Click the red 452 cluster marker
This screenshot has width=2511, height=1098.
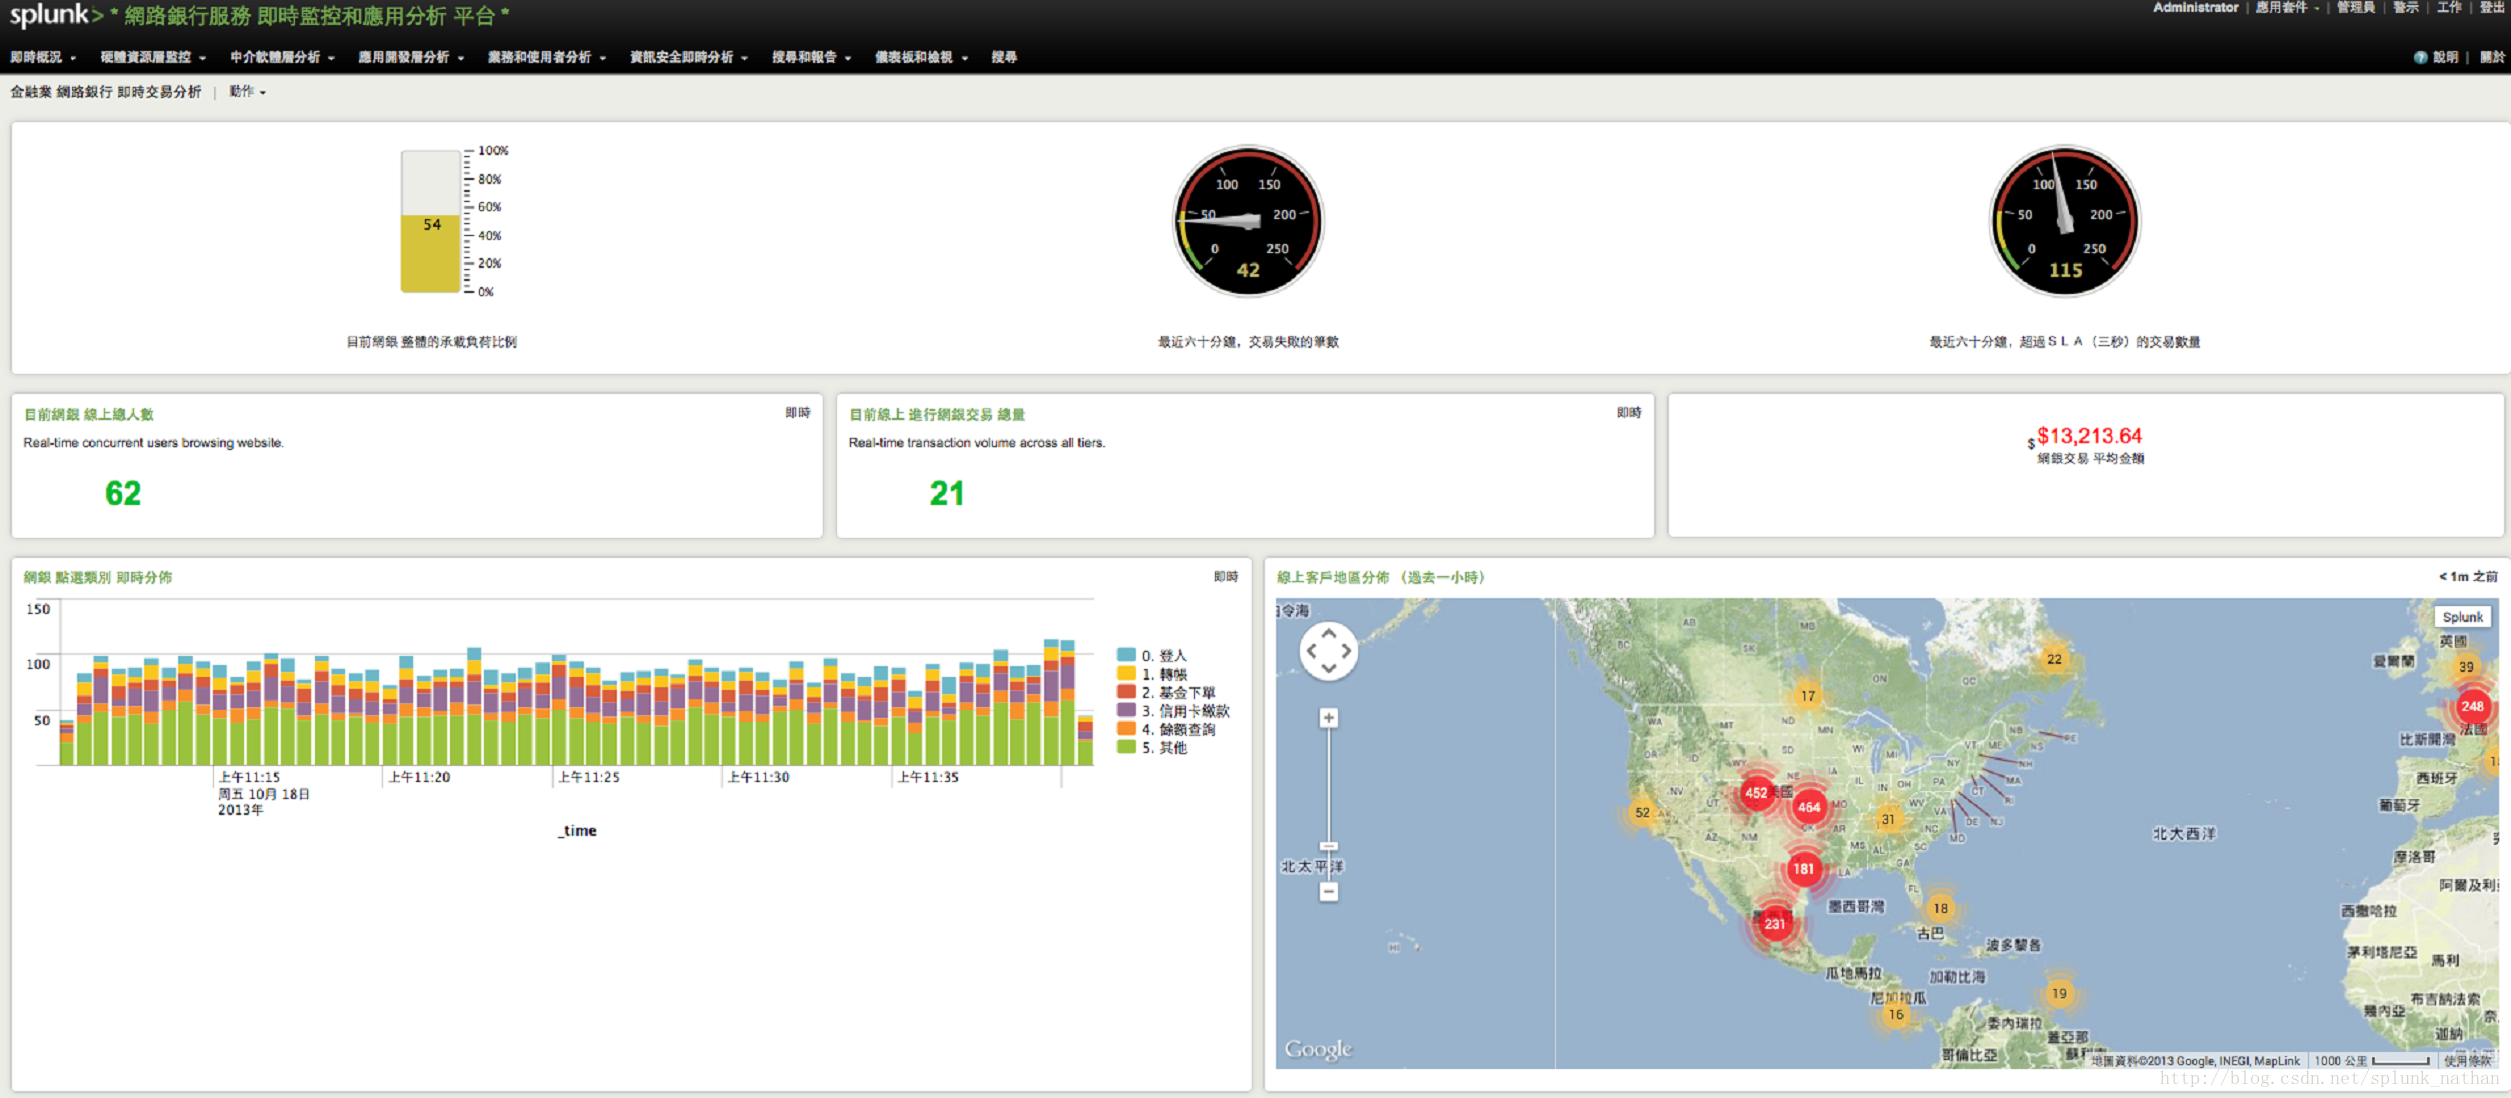click(1756, 793)
